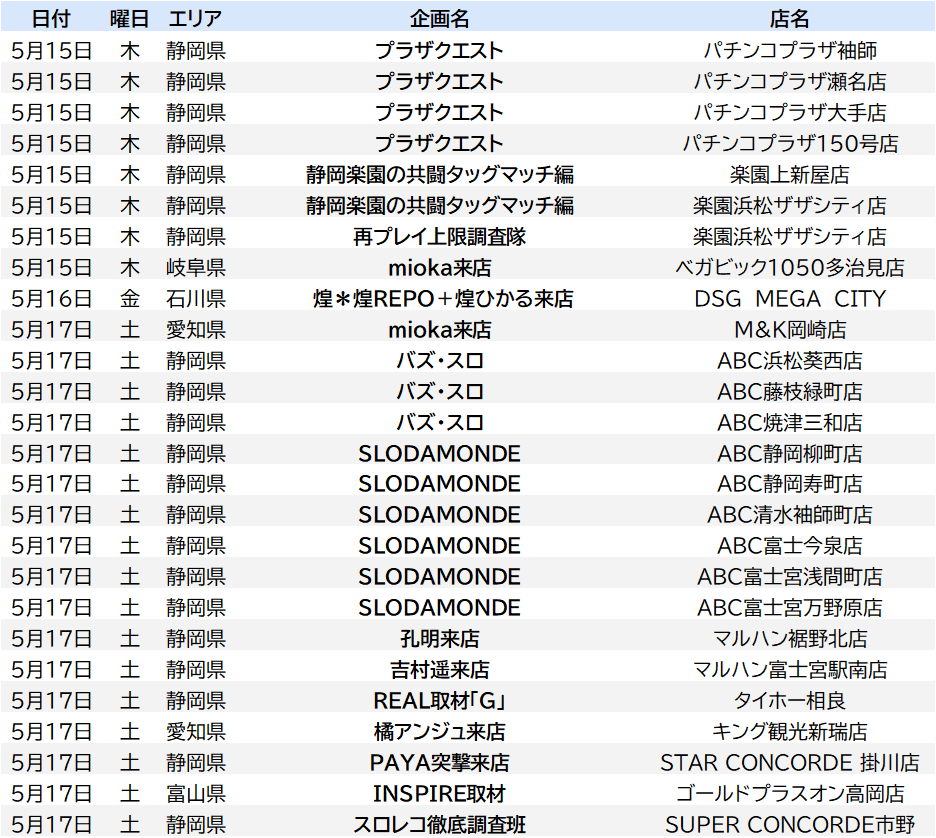The height and width of the screenshot is (838, 936).
Task: Select store cell マルハン裾野北店
Action: tap(790, 639)
